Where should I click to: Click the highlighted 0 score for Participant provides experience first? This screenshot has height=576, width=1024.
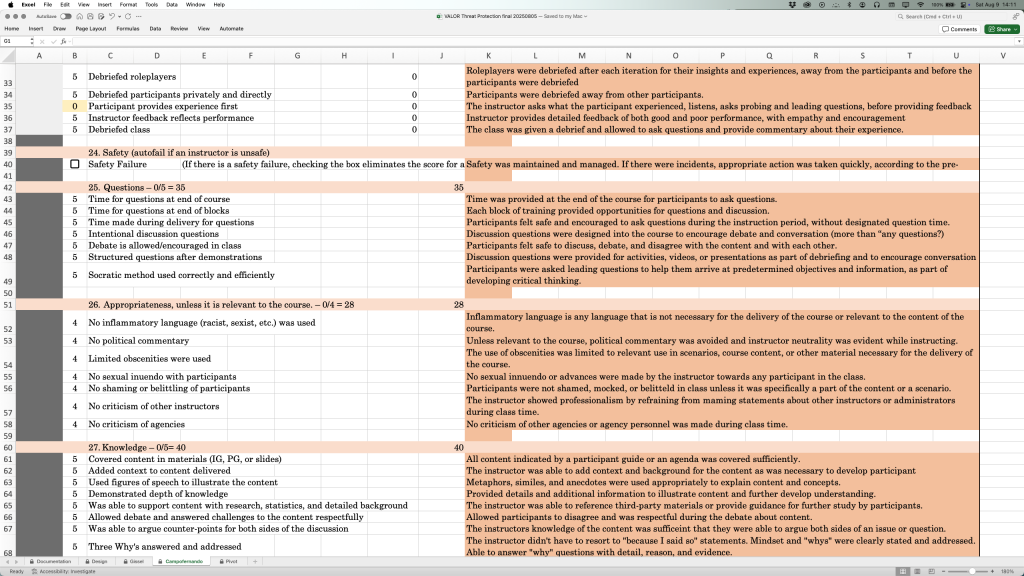tap(74, 106)
